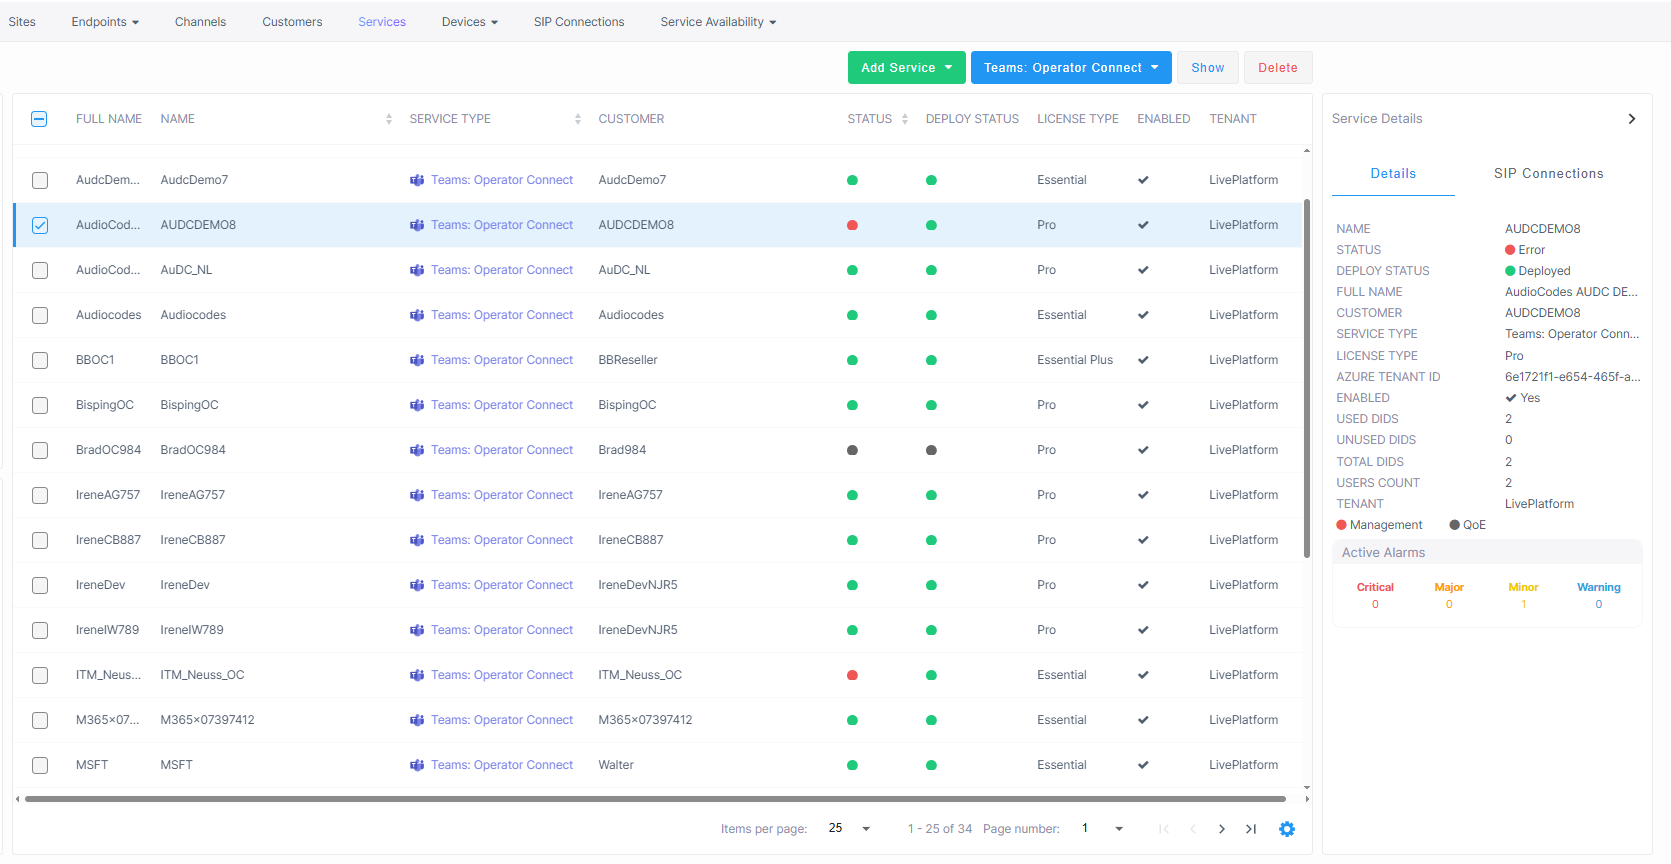Select checkbox for Audiocodes row
The image size is (1671, 864).
[40, 315]
